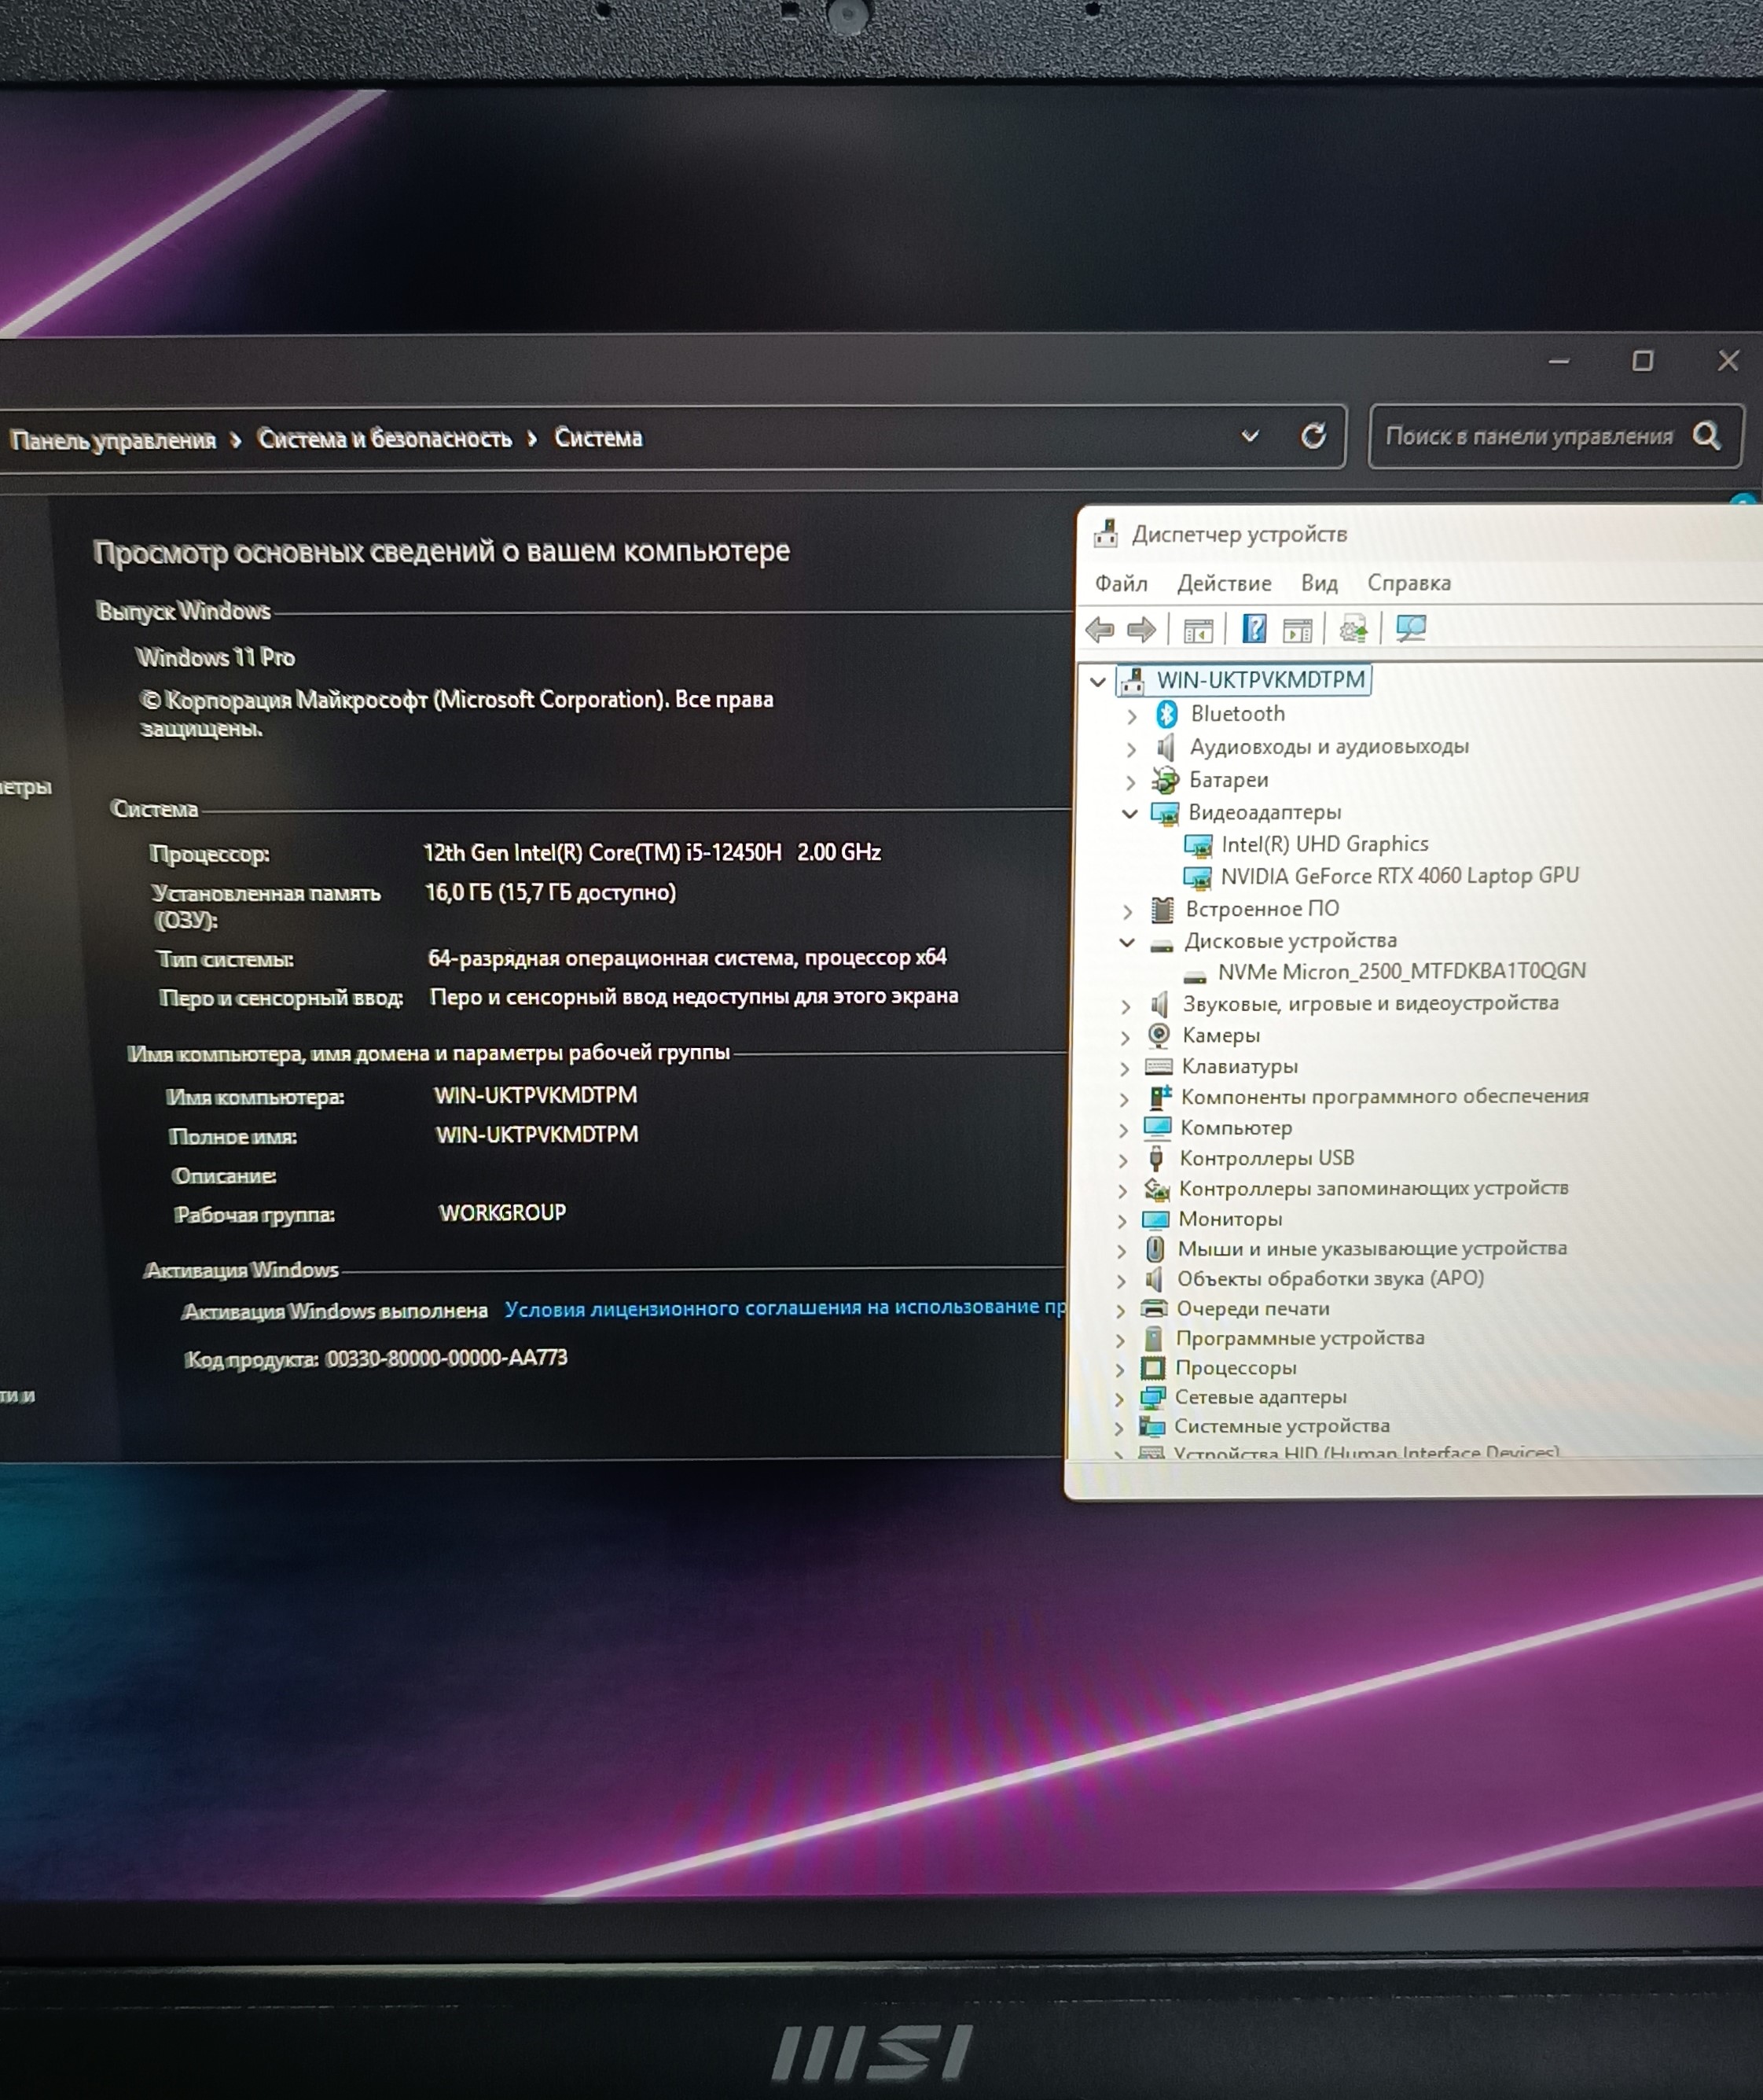Expand the Сетевые адаптеры category
The height and width of the screenshot is (2100, 1763).
(1119, 1399)
